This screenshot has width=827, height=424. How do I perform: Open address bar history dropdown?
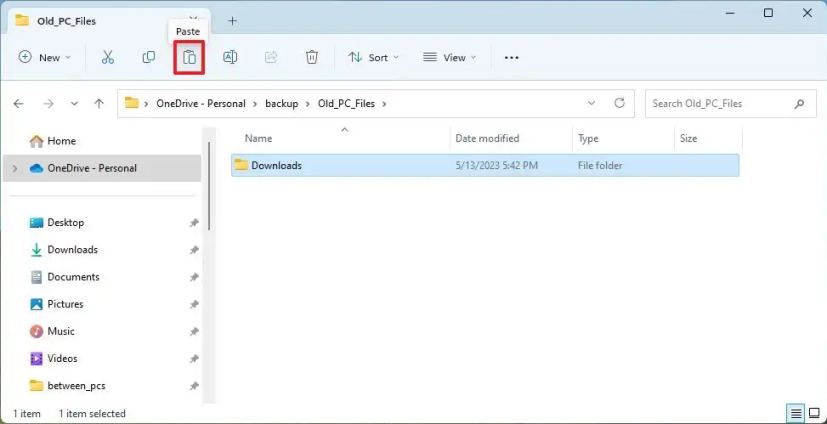(592, 103)
